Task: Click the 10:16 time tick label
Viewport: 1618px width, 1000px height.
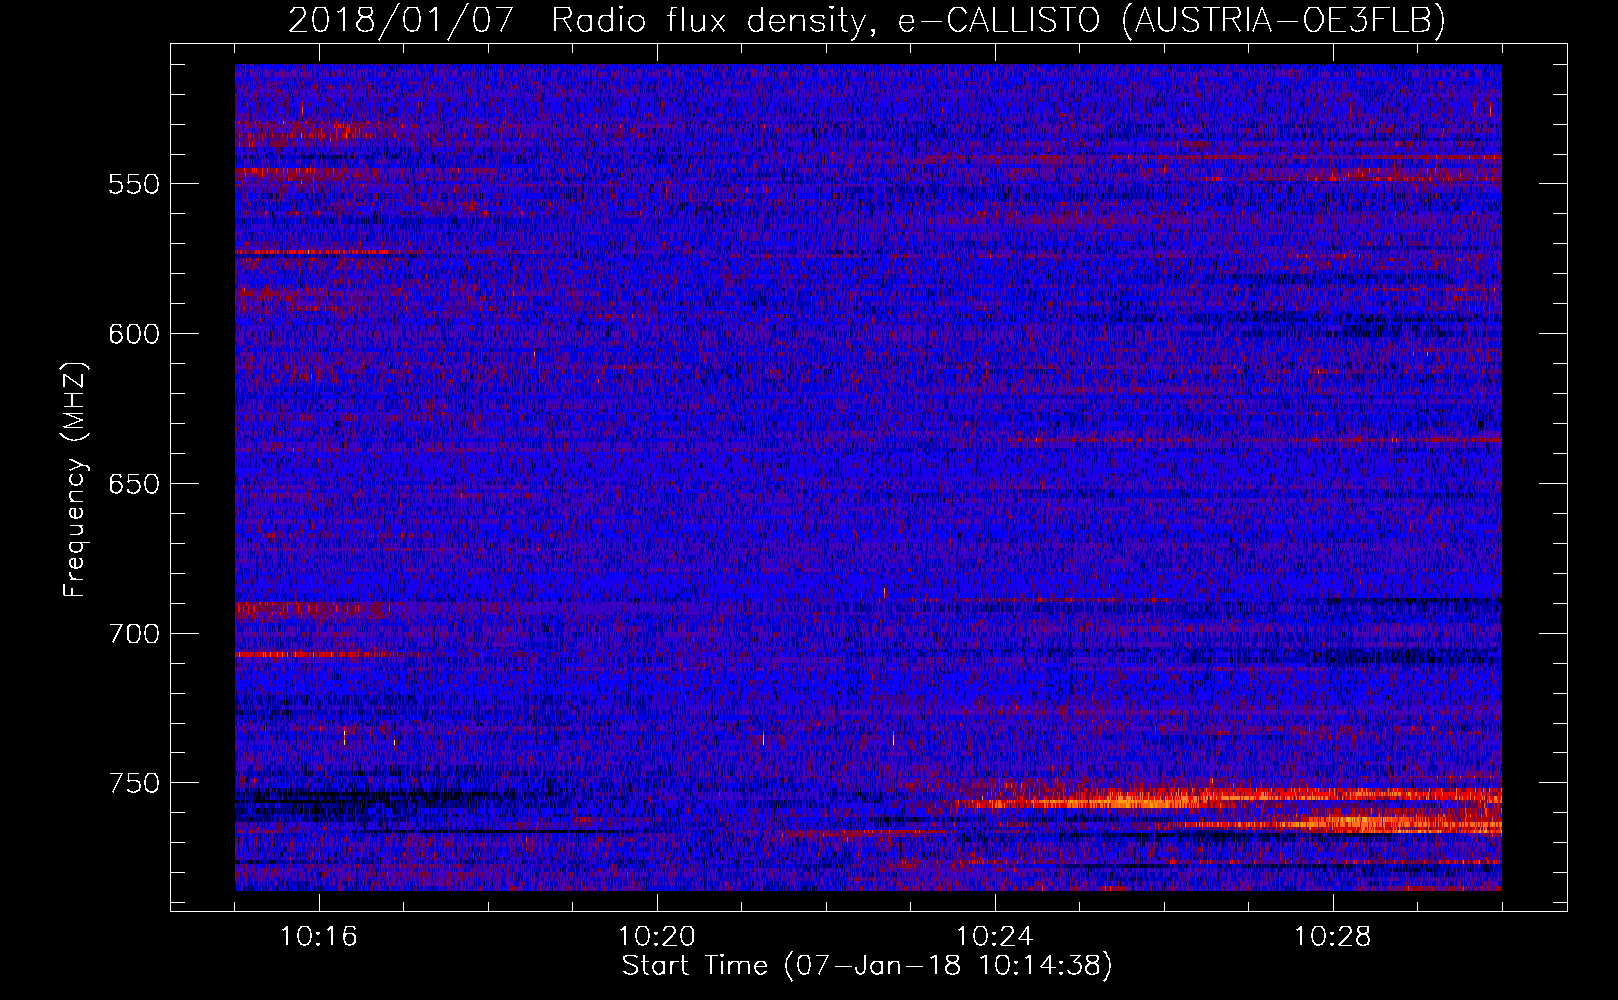Action: pyautogui.click(x=319, y=937)
